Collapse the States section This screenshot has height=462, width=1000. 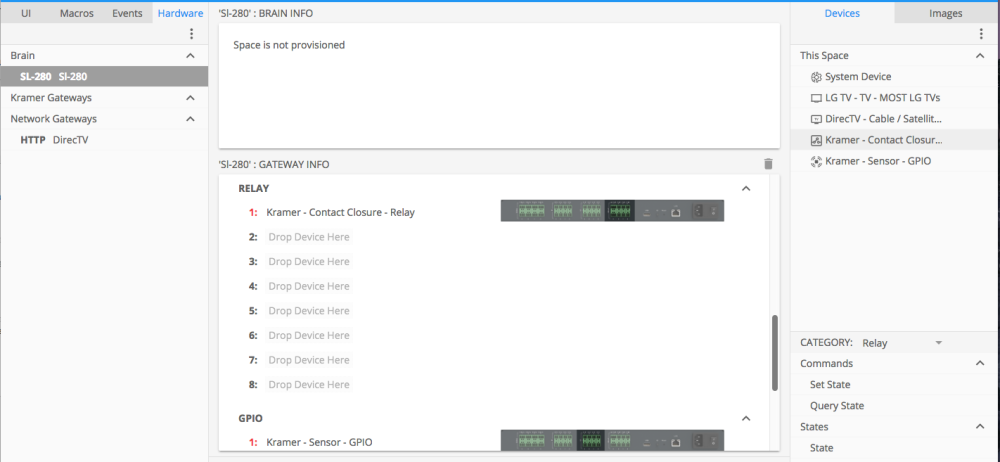[980, 427]
